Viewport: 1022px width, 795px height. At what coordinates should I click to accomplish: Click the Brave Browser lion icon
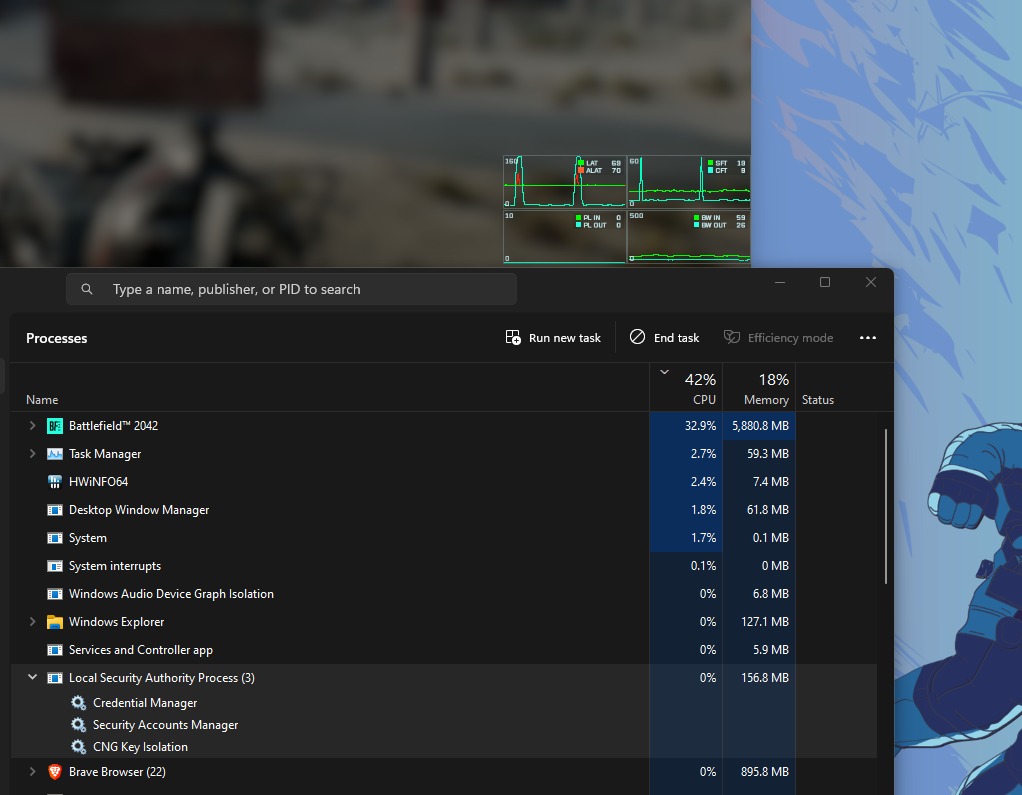(x=55, y=772)
